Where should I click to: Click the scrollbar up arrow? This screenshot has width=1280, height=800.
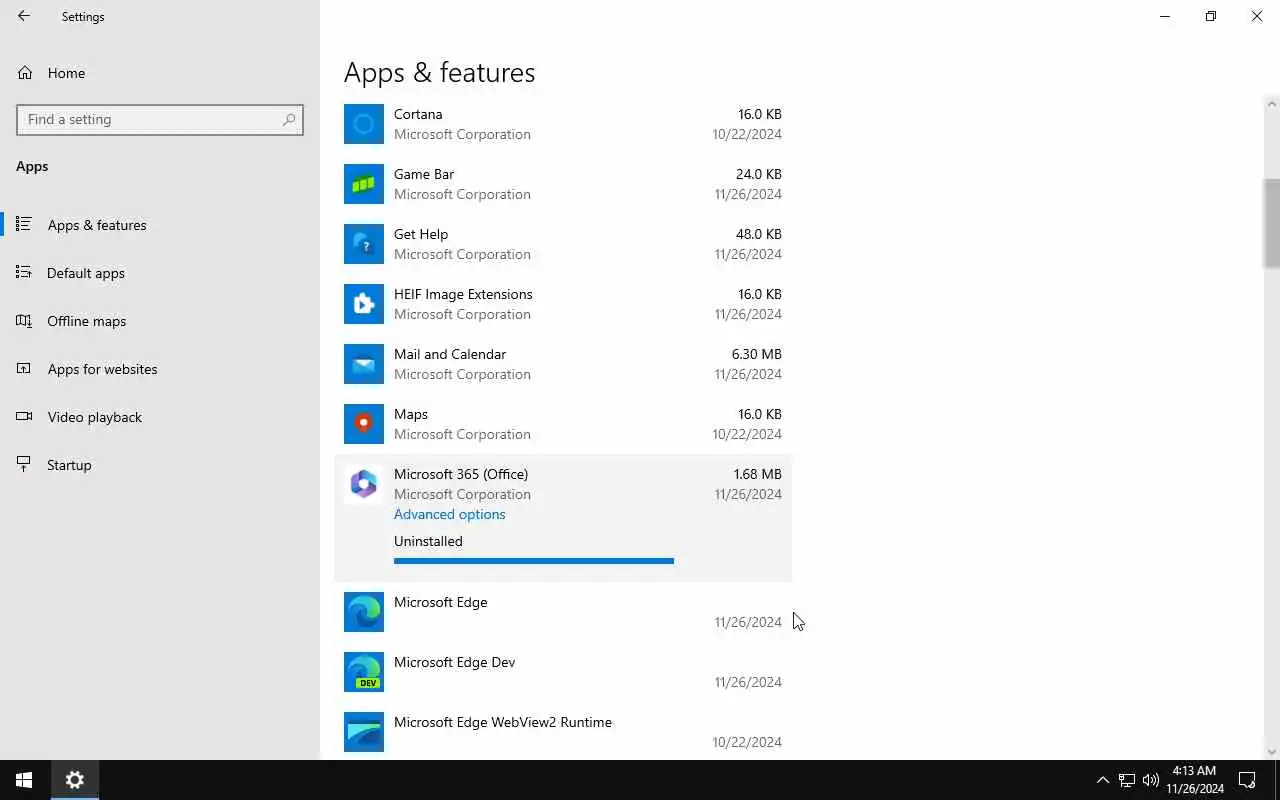[1272, 104]
